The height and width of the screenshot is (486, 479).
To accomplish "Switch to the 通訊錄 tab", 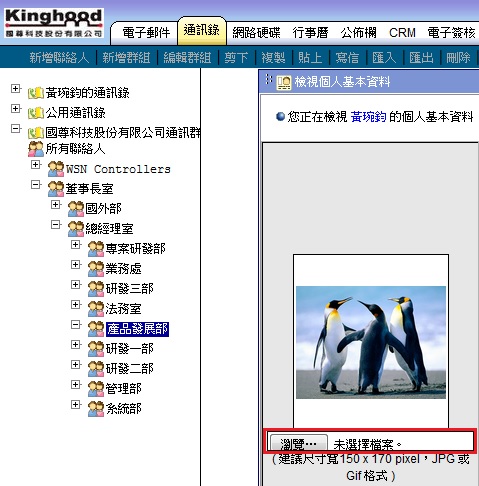I will [202, 30].
